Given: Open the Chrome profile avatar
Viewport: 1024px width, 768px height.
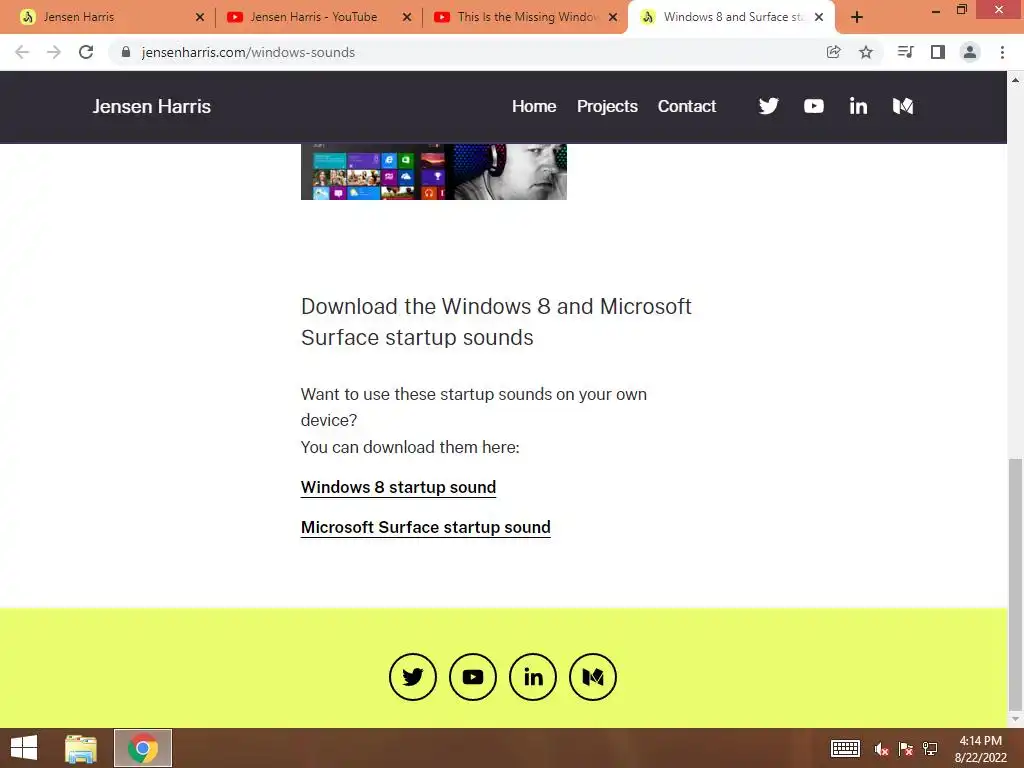Looking at the screenshot, I should click(970, 52).
